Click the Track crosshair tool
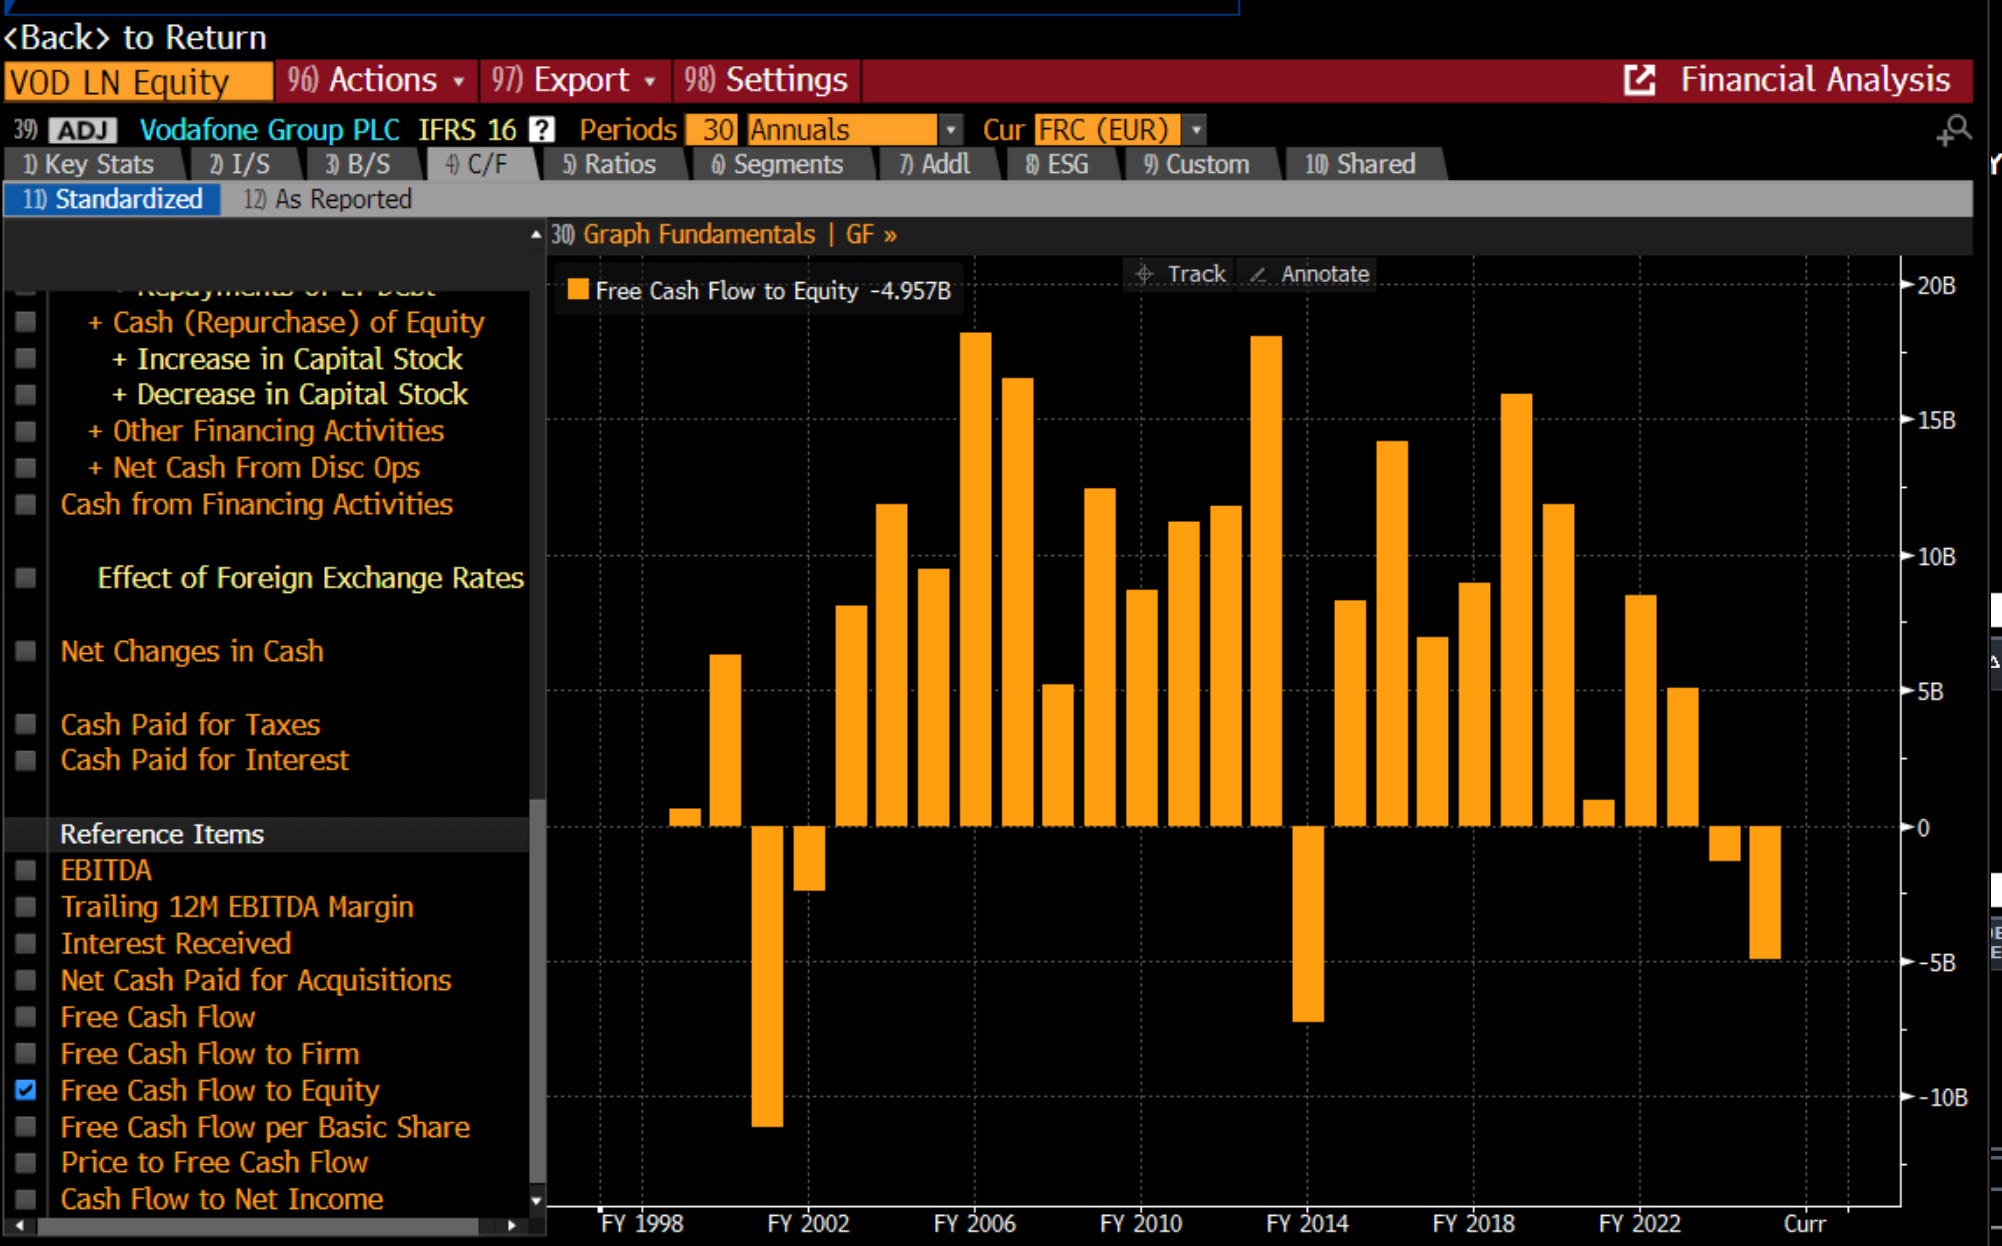 [1180, 274]
